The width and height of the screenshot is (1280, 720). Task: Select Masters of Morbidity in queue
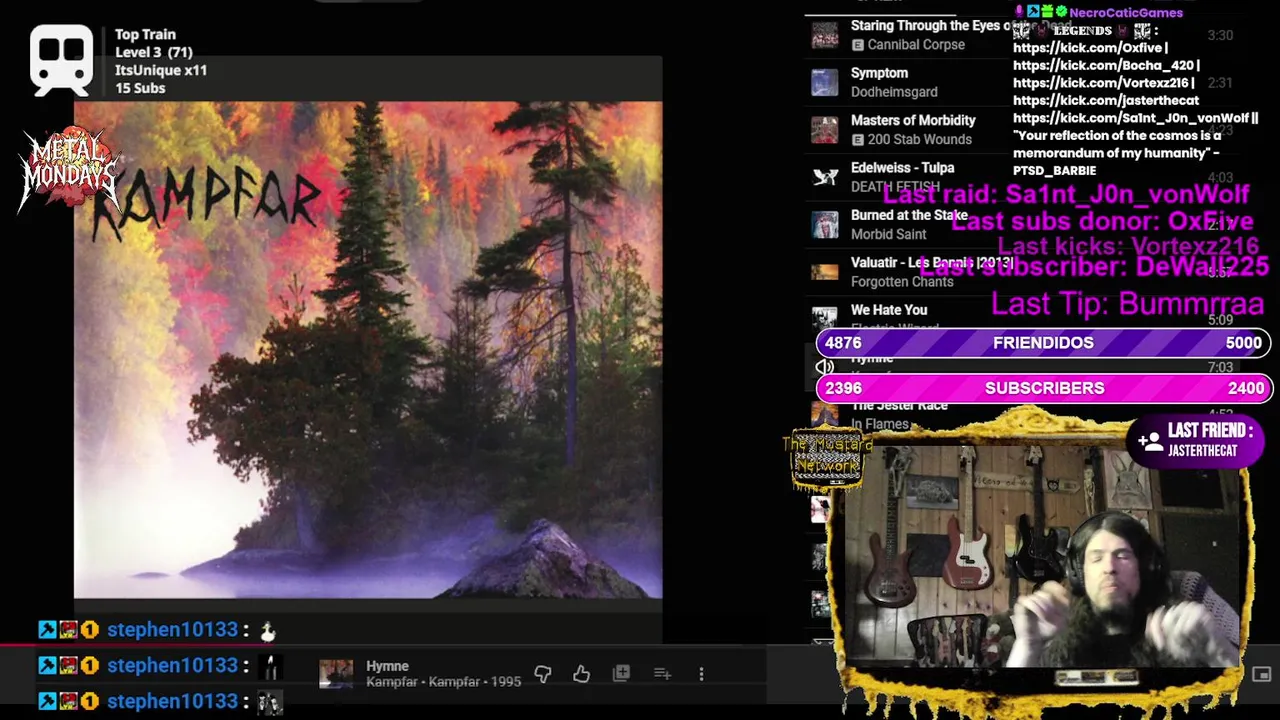[913, 120]
